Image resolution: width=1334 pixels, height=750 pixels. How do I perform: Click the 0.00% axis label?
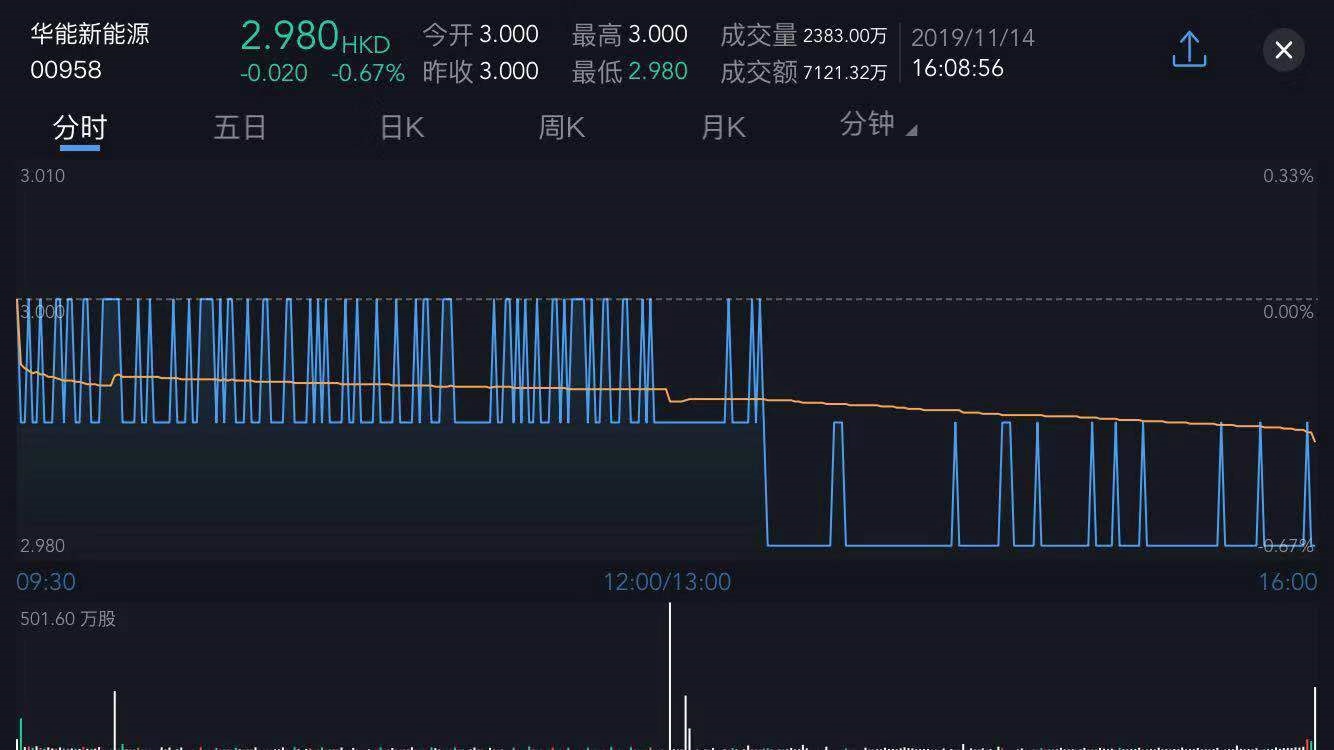click(x=1288, y=312)
